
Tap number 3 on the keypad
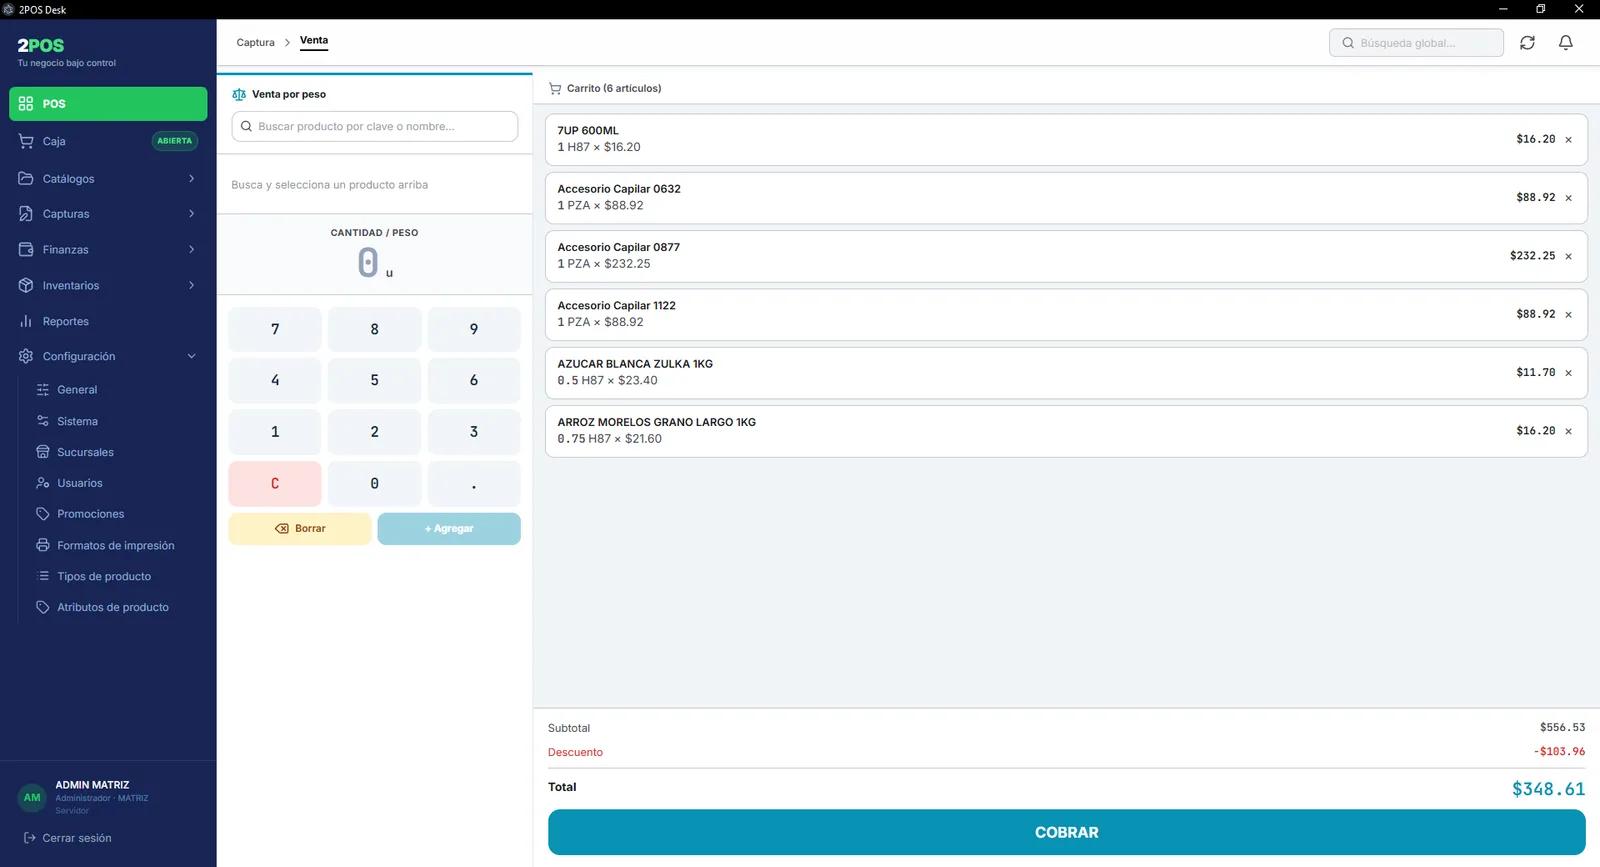(x=474, y=432)
